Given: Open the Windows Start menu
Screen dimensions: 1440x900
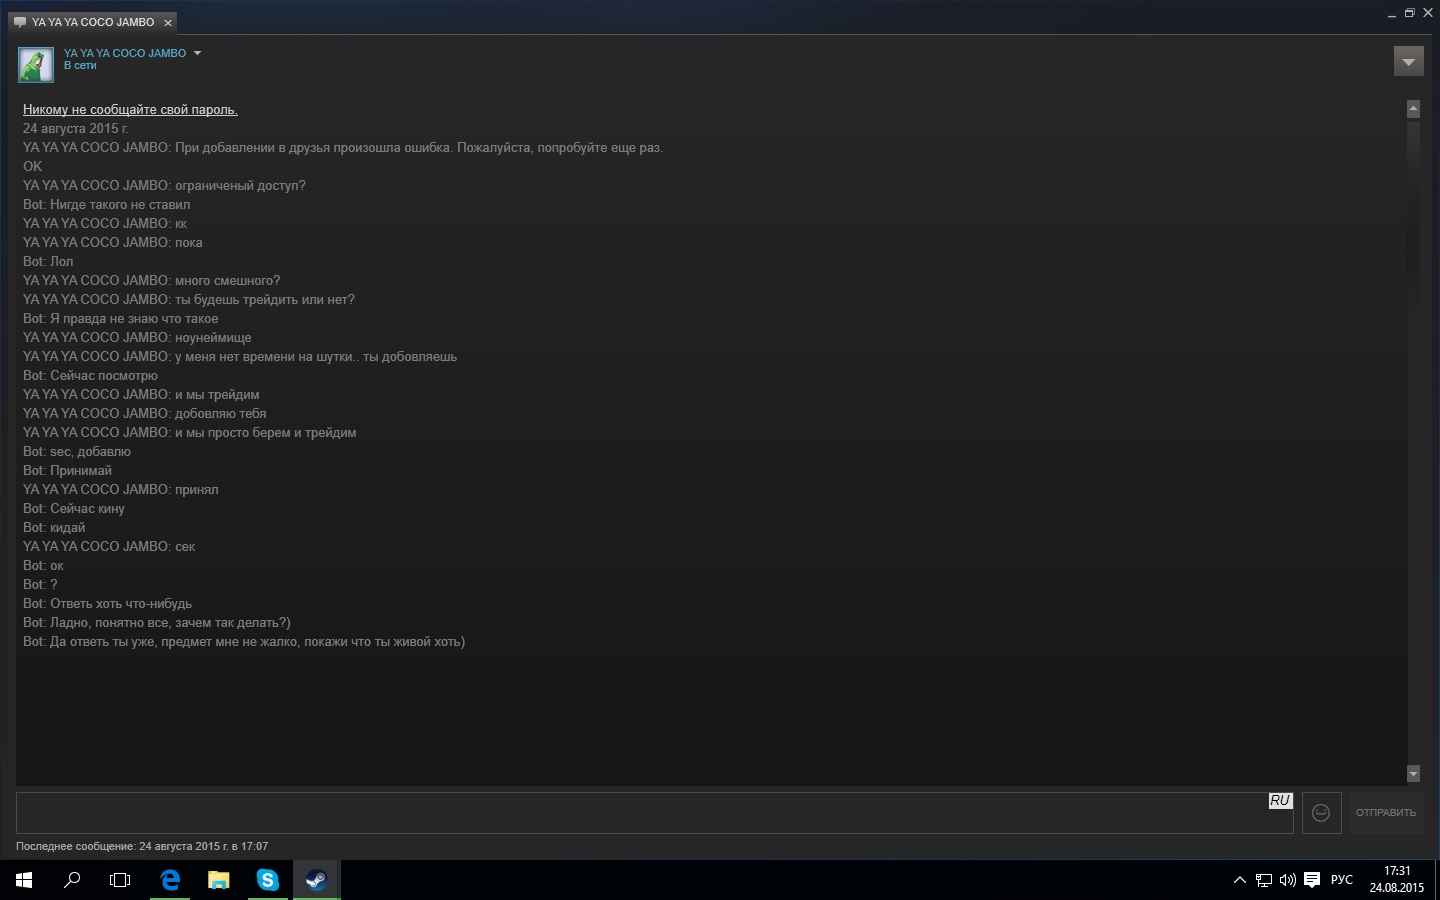Looking at the screenshot, I should click(24, 880).
